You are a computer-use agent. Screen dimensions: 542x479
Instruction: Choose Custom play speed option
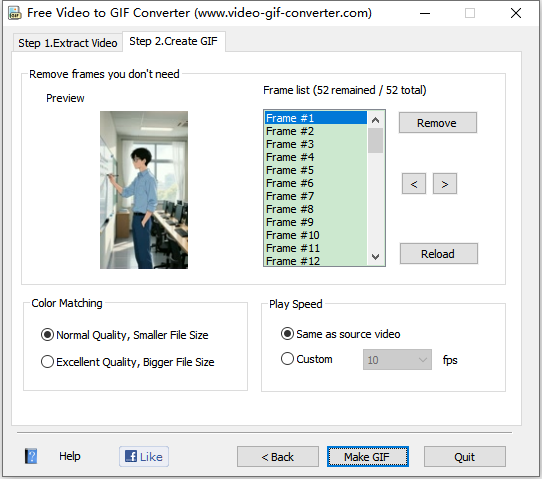307,359
